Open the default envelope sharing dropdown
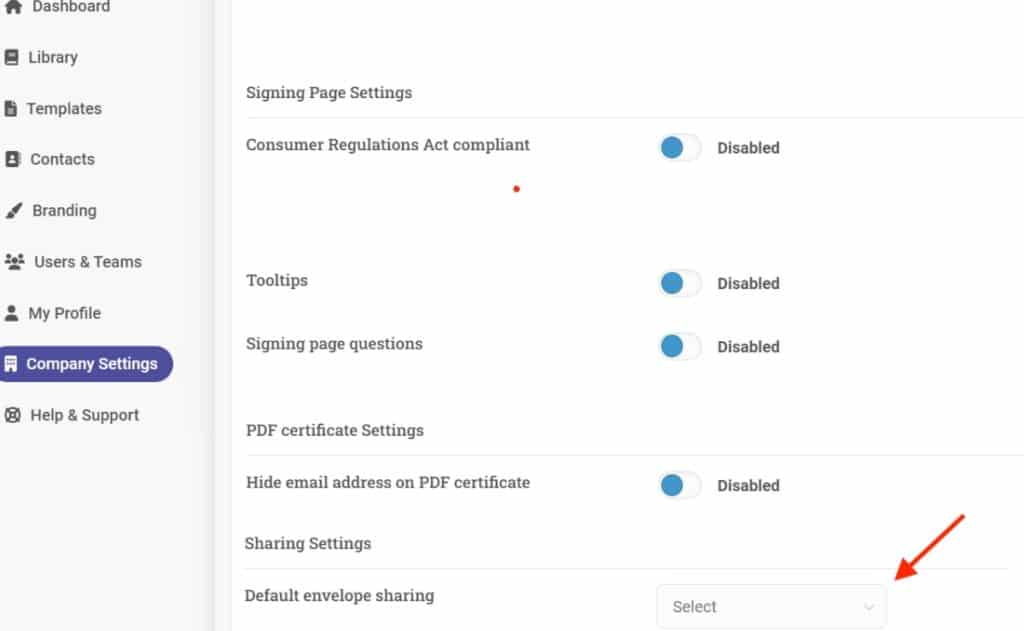 (770, 606)
